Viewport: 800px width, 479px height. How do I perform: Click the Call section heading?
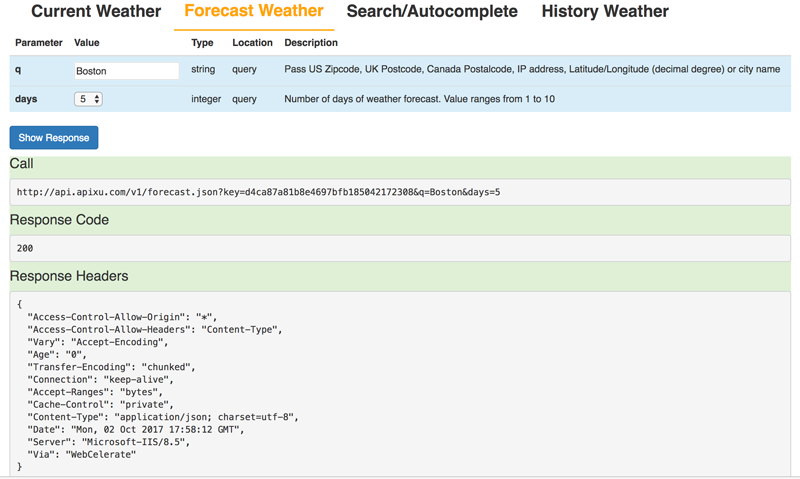21,164
